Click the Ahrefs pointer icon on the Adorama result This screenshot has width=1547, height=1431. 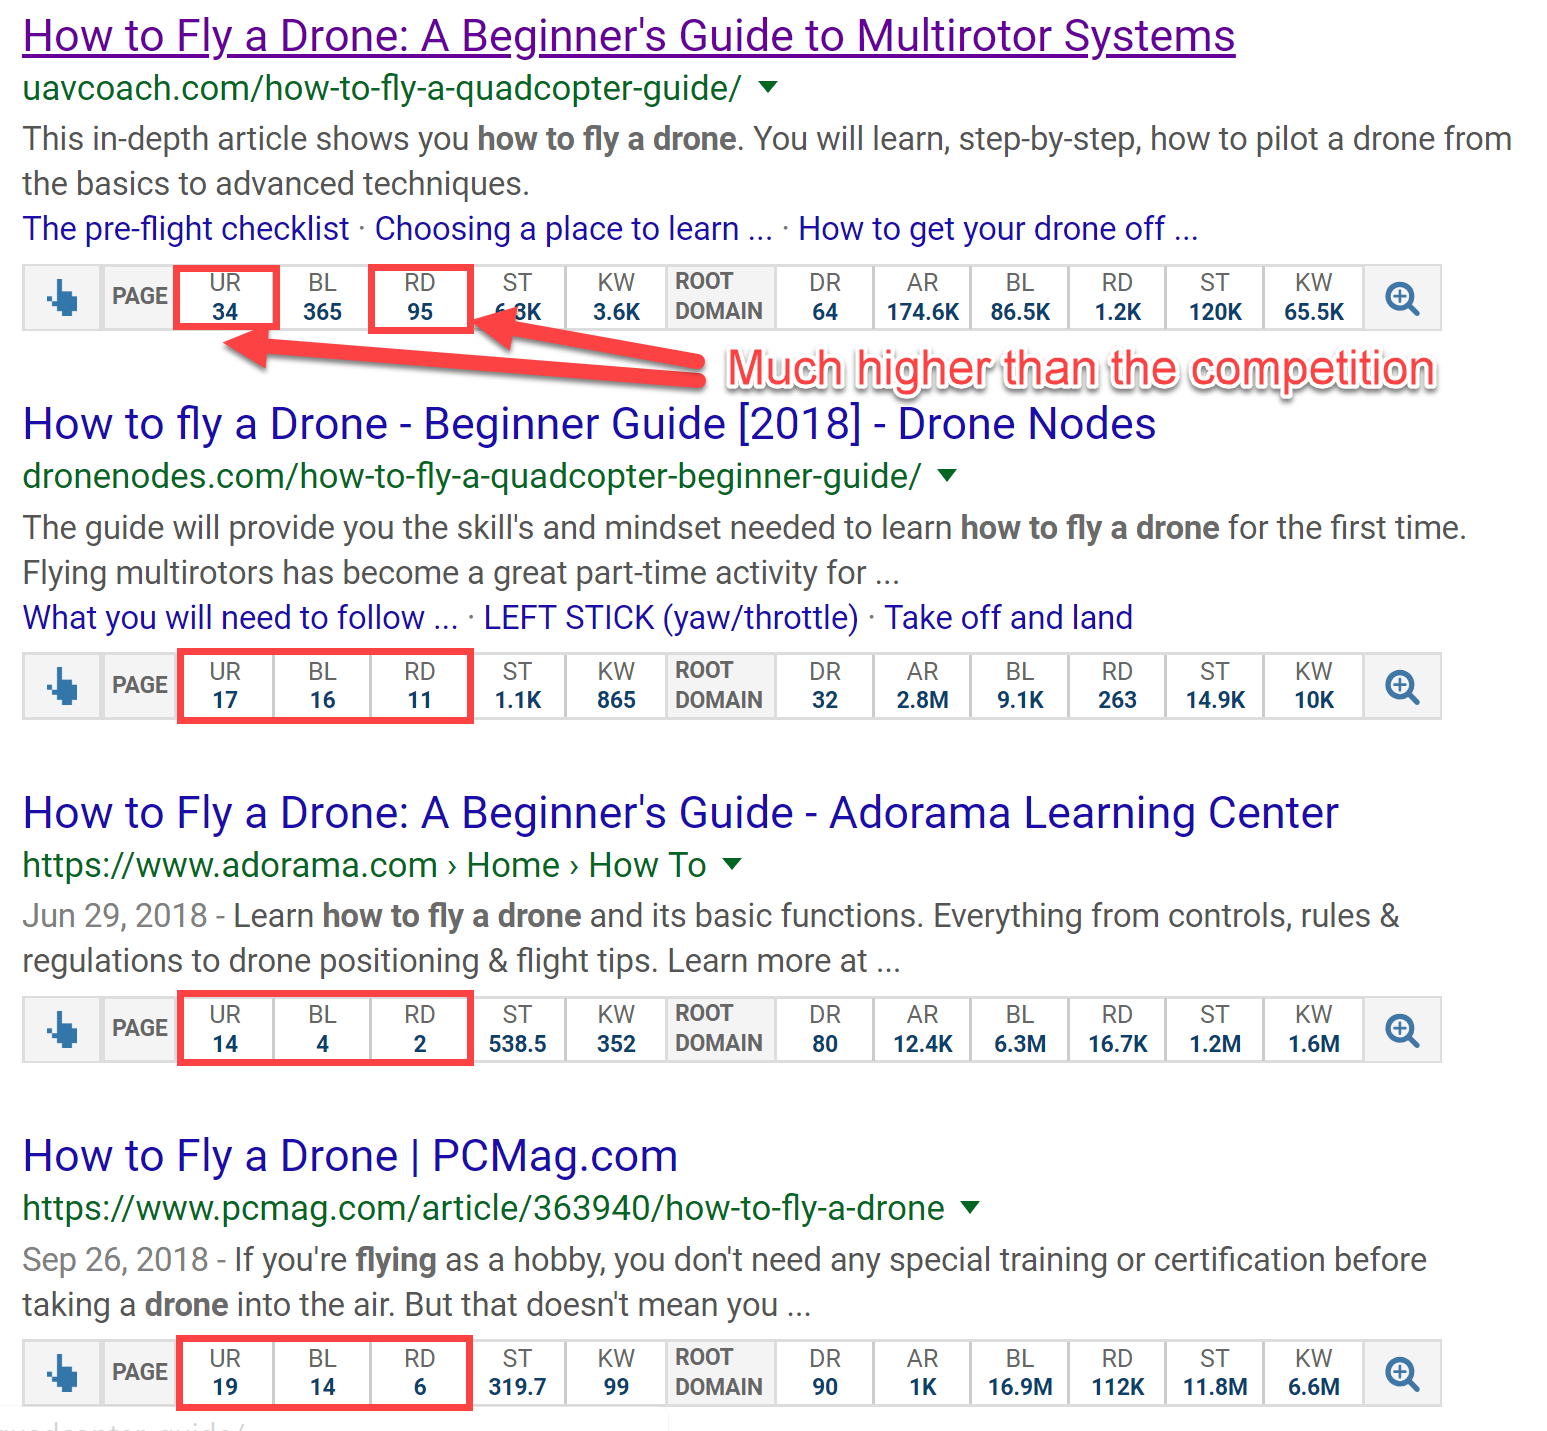coord(61,1029)
